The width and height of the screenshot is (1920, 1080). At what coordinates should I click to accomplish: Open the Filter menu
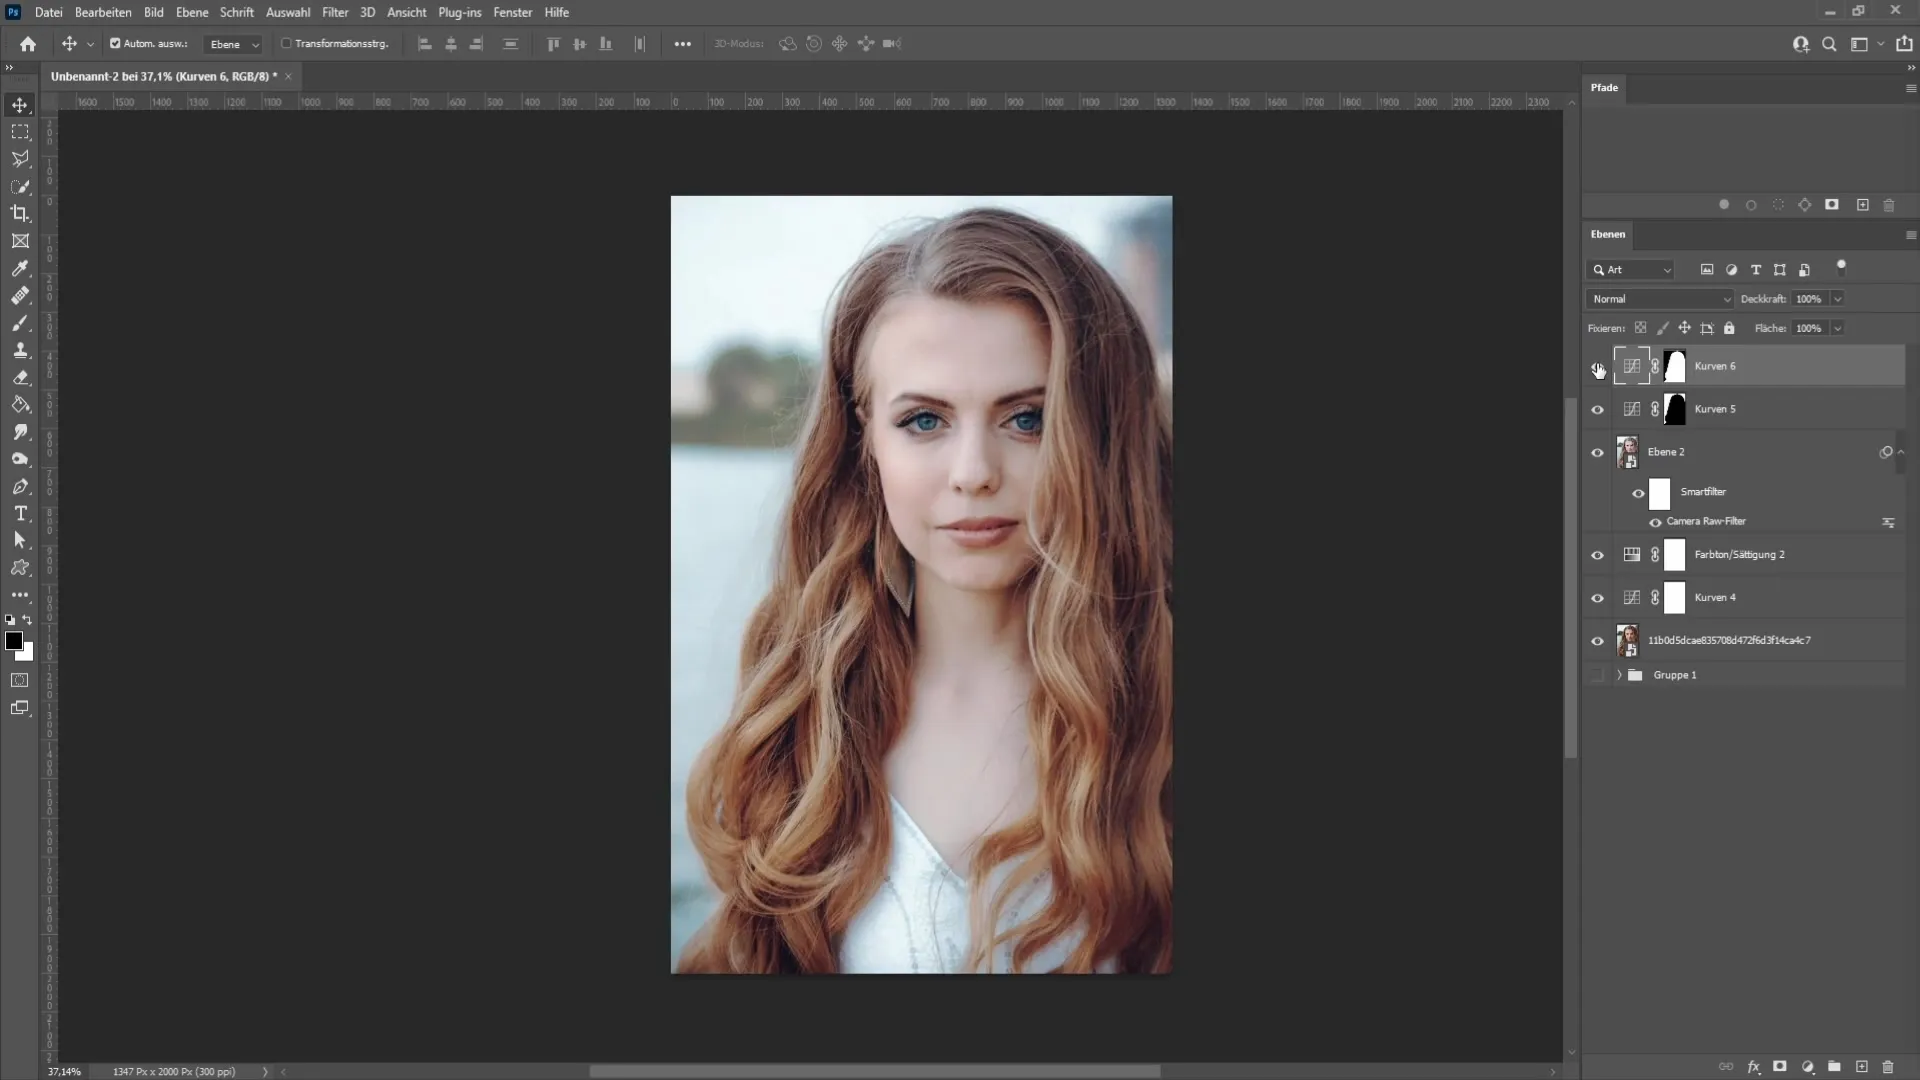pos(334,12)
